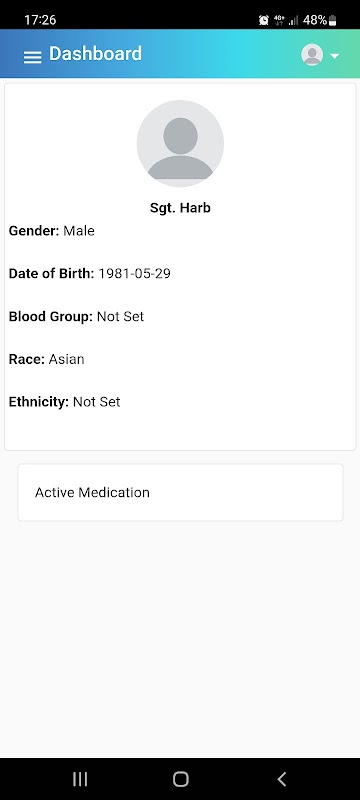Image resolution: width=360 pixels, height=800 pixels.
Task: Tap the Ethnicity Not Set value
Action: tap(96, 402)
